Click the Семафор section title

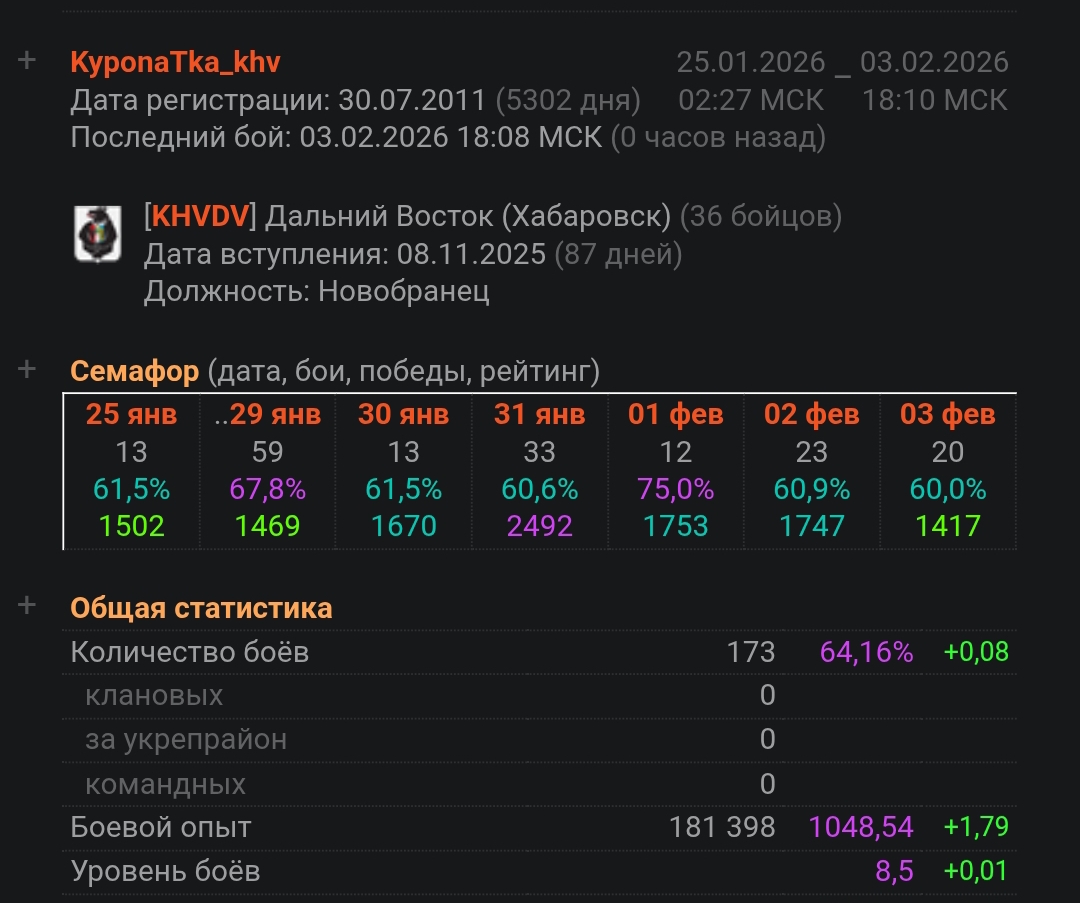[134, 372]
